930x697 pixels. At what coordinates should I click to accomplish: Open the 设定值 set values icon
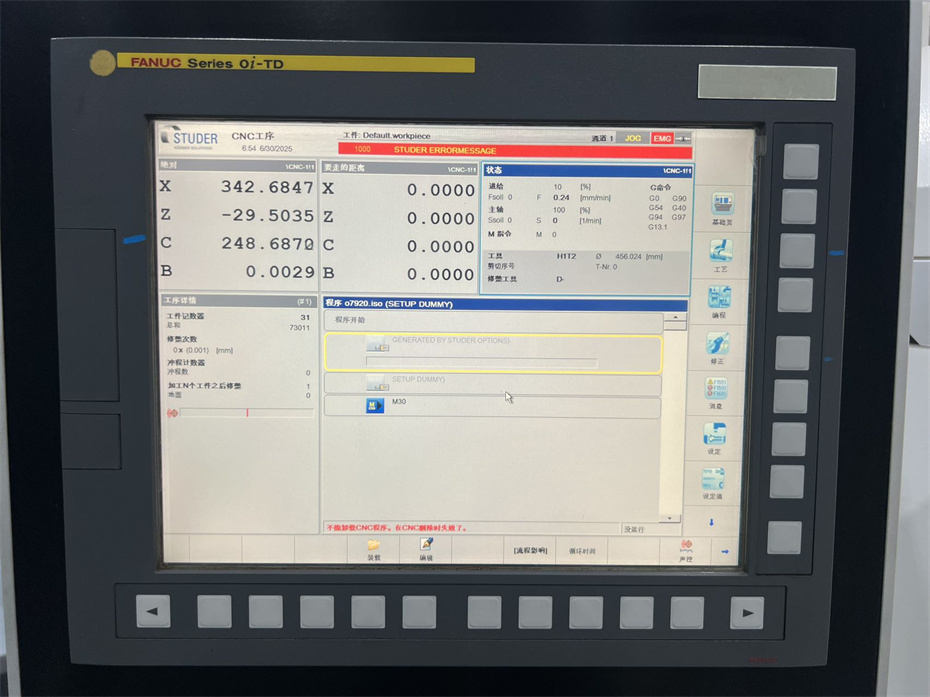(x=712, y=481)
